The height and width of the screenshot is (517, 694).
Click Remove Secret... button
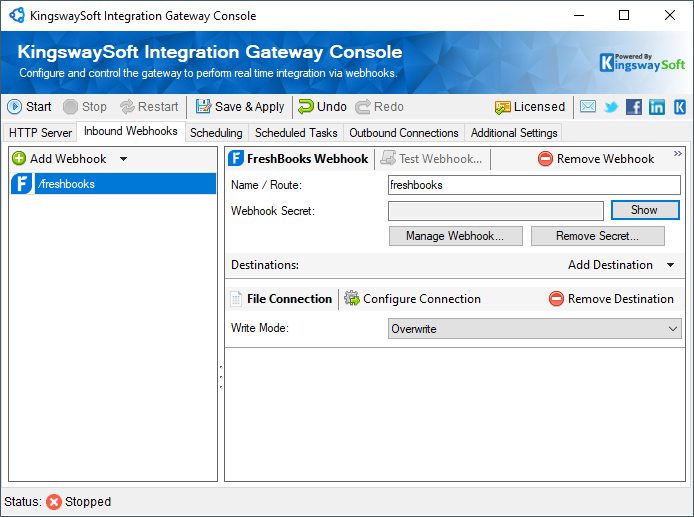click(x=598, y=236)
